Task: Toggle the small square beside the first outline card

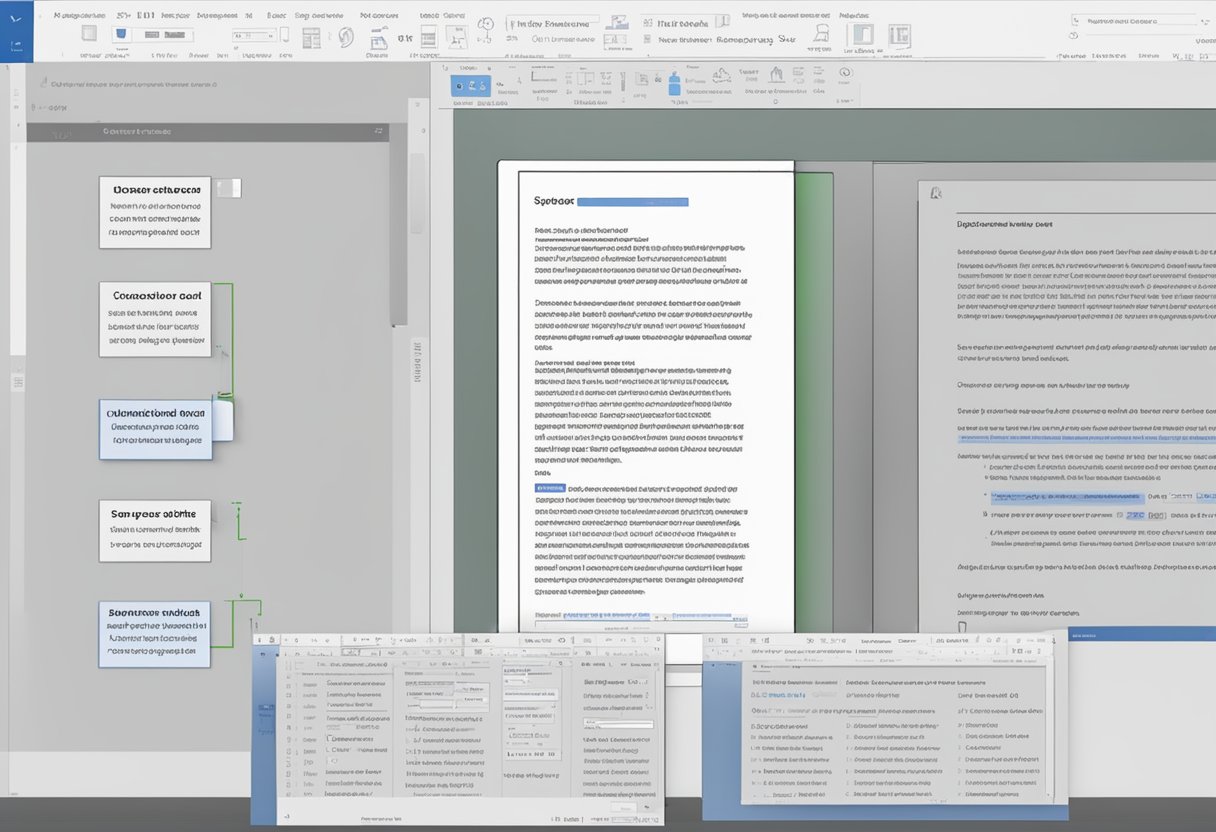Action: (228, 188)
